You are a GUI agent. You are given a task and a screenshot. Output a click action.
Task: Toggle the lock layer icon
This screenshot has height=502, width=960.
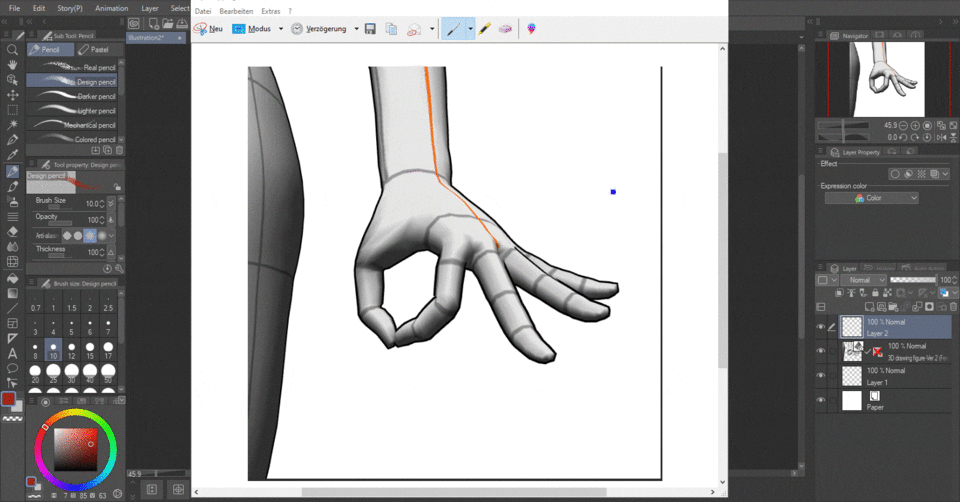(875, 293)
